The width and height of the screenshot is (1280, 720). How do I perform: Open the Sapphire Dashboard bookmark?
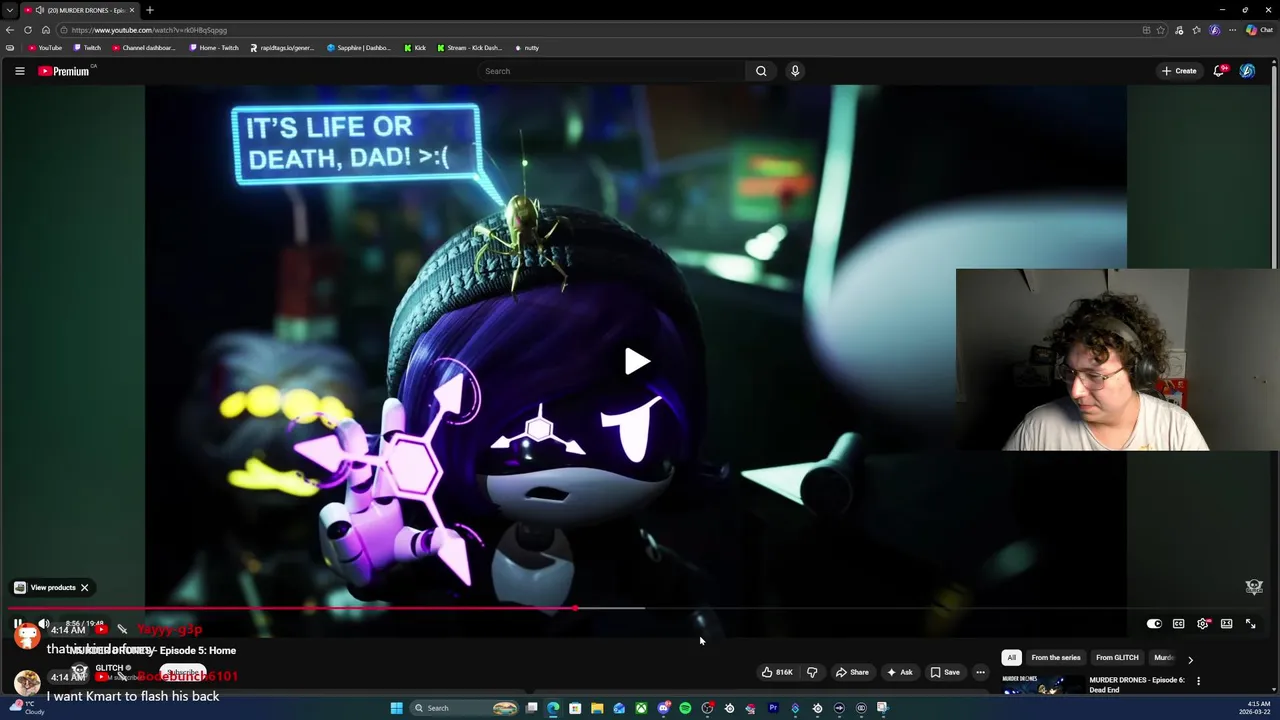(360, 48)
